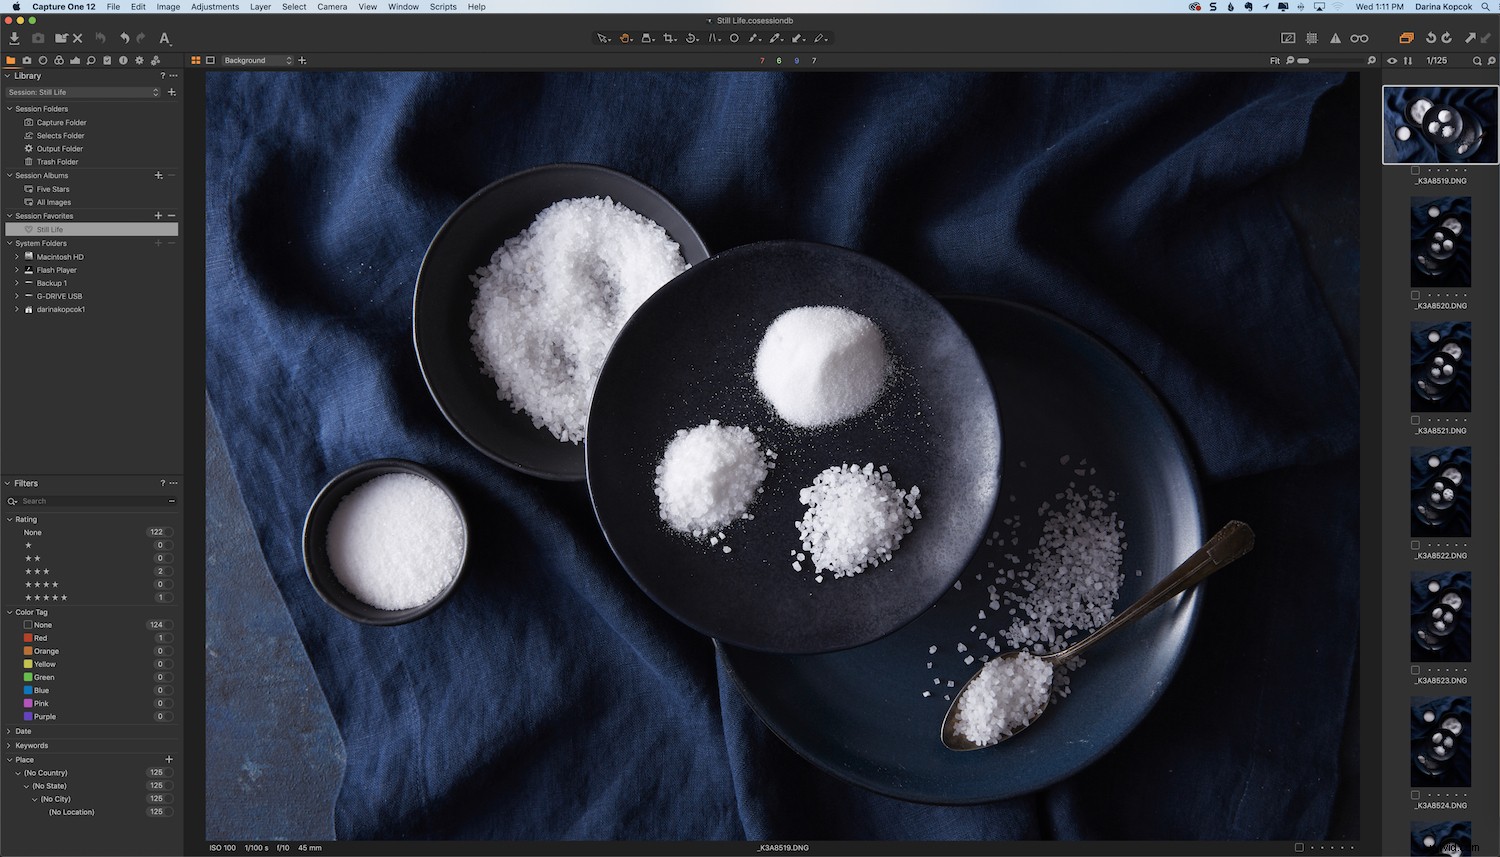Viewport: 1500px width, 857px height.
Task: Collapse the Session Albums section
Action: tap(9, 175)
